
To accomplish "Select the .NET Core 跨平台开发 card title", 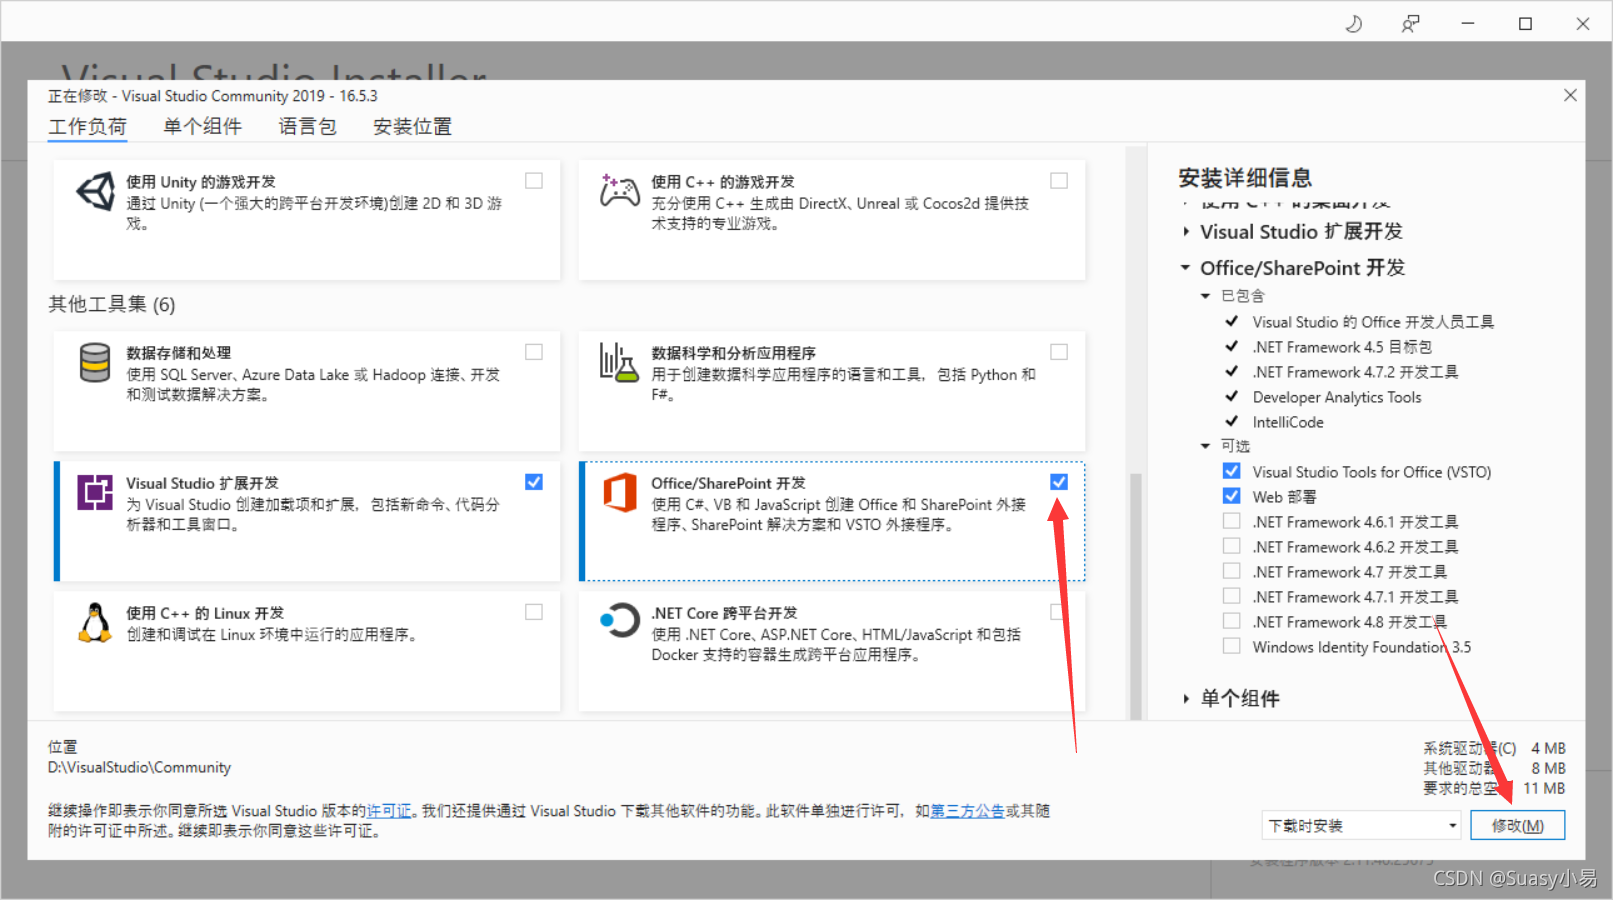I will pyautogui.click(x=724, y=613).
